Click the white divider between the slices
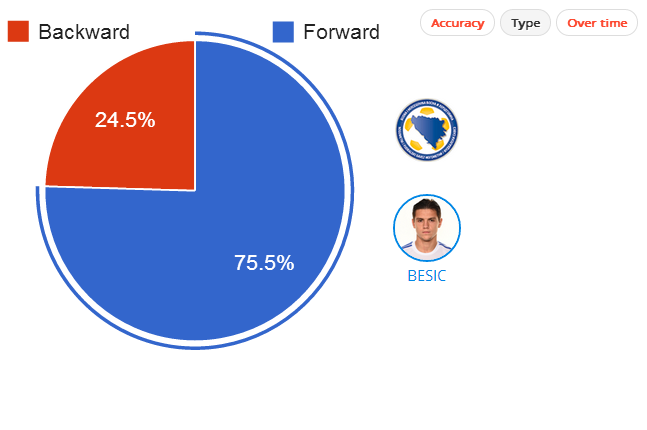This screenshot has height=430, width=647. coord(194,116)
